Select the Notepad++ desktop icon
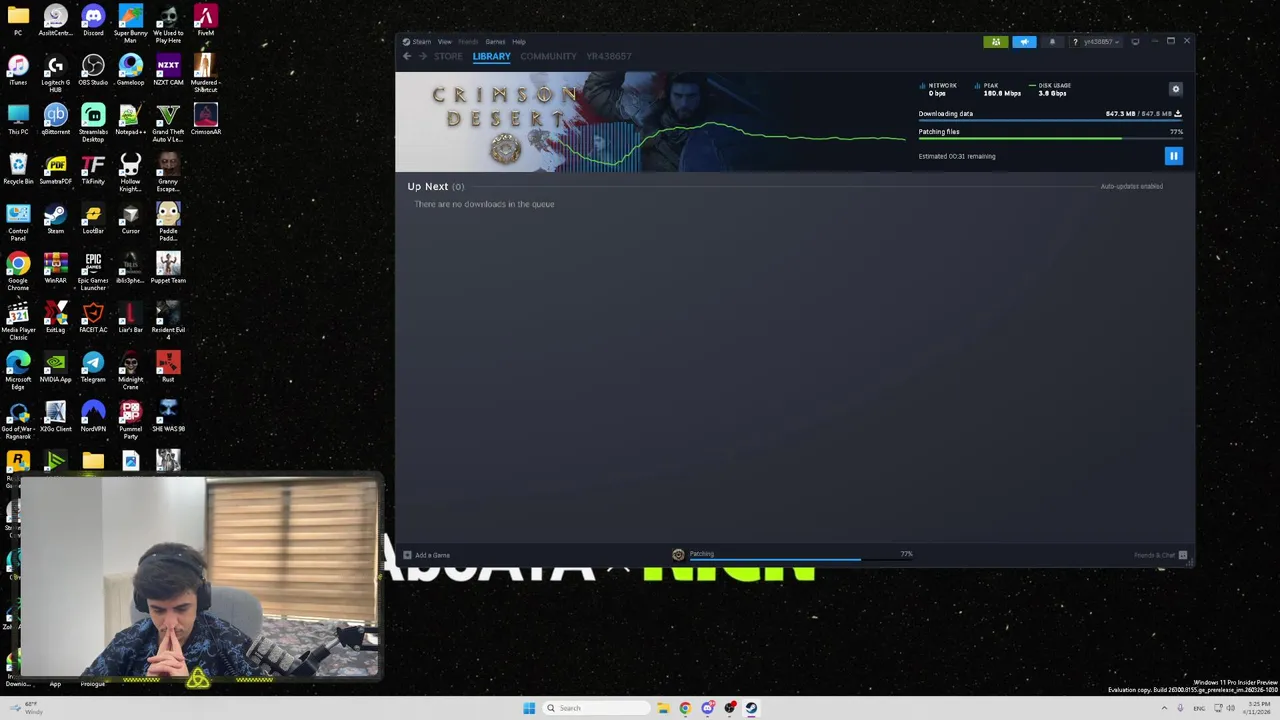The image size is (1280, 720). 130,119
